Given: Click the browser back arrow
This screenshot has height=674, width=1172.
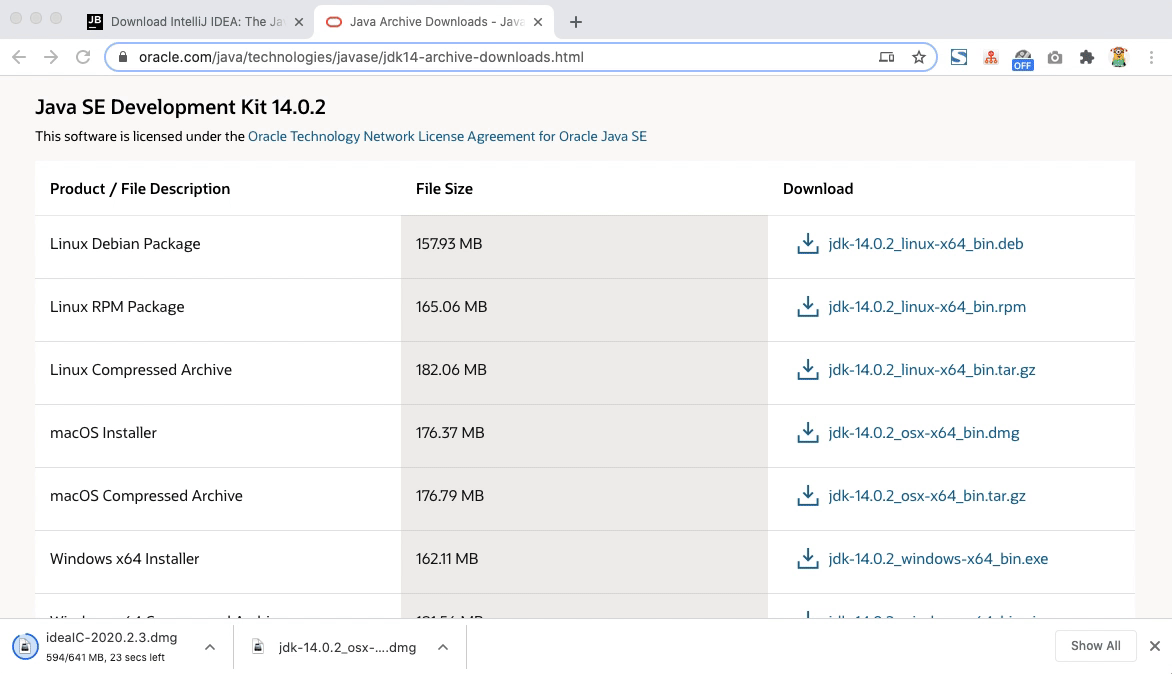Looking at the screenshot, I should pyautogui.click(x=19, y=57).
